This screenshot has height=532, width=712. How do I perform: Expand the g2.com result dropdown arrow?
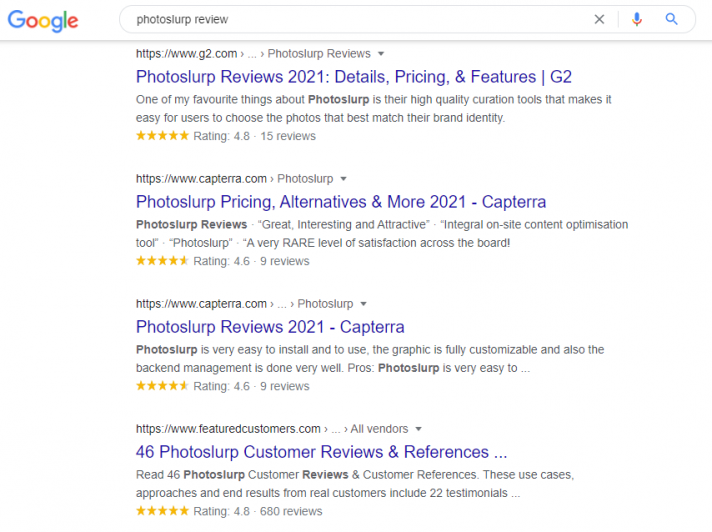point(381,54)
